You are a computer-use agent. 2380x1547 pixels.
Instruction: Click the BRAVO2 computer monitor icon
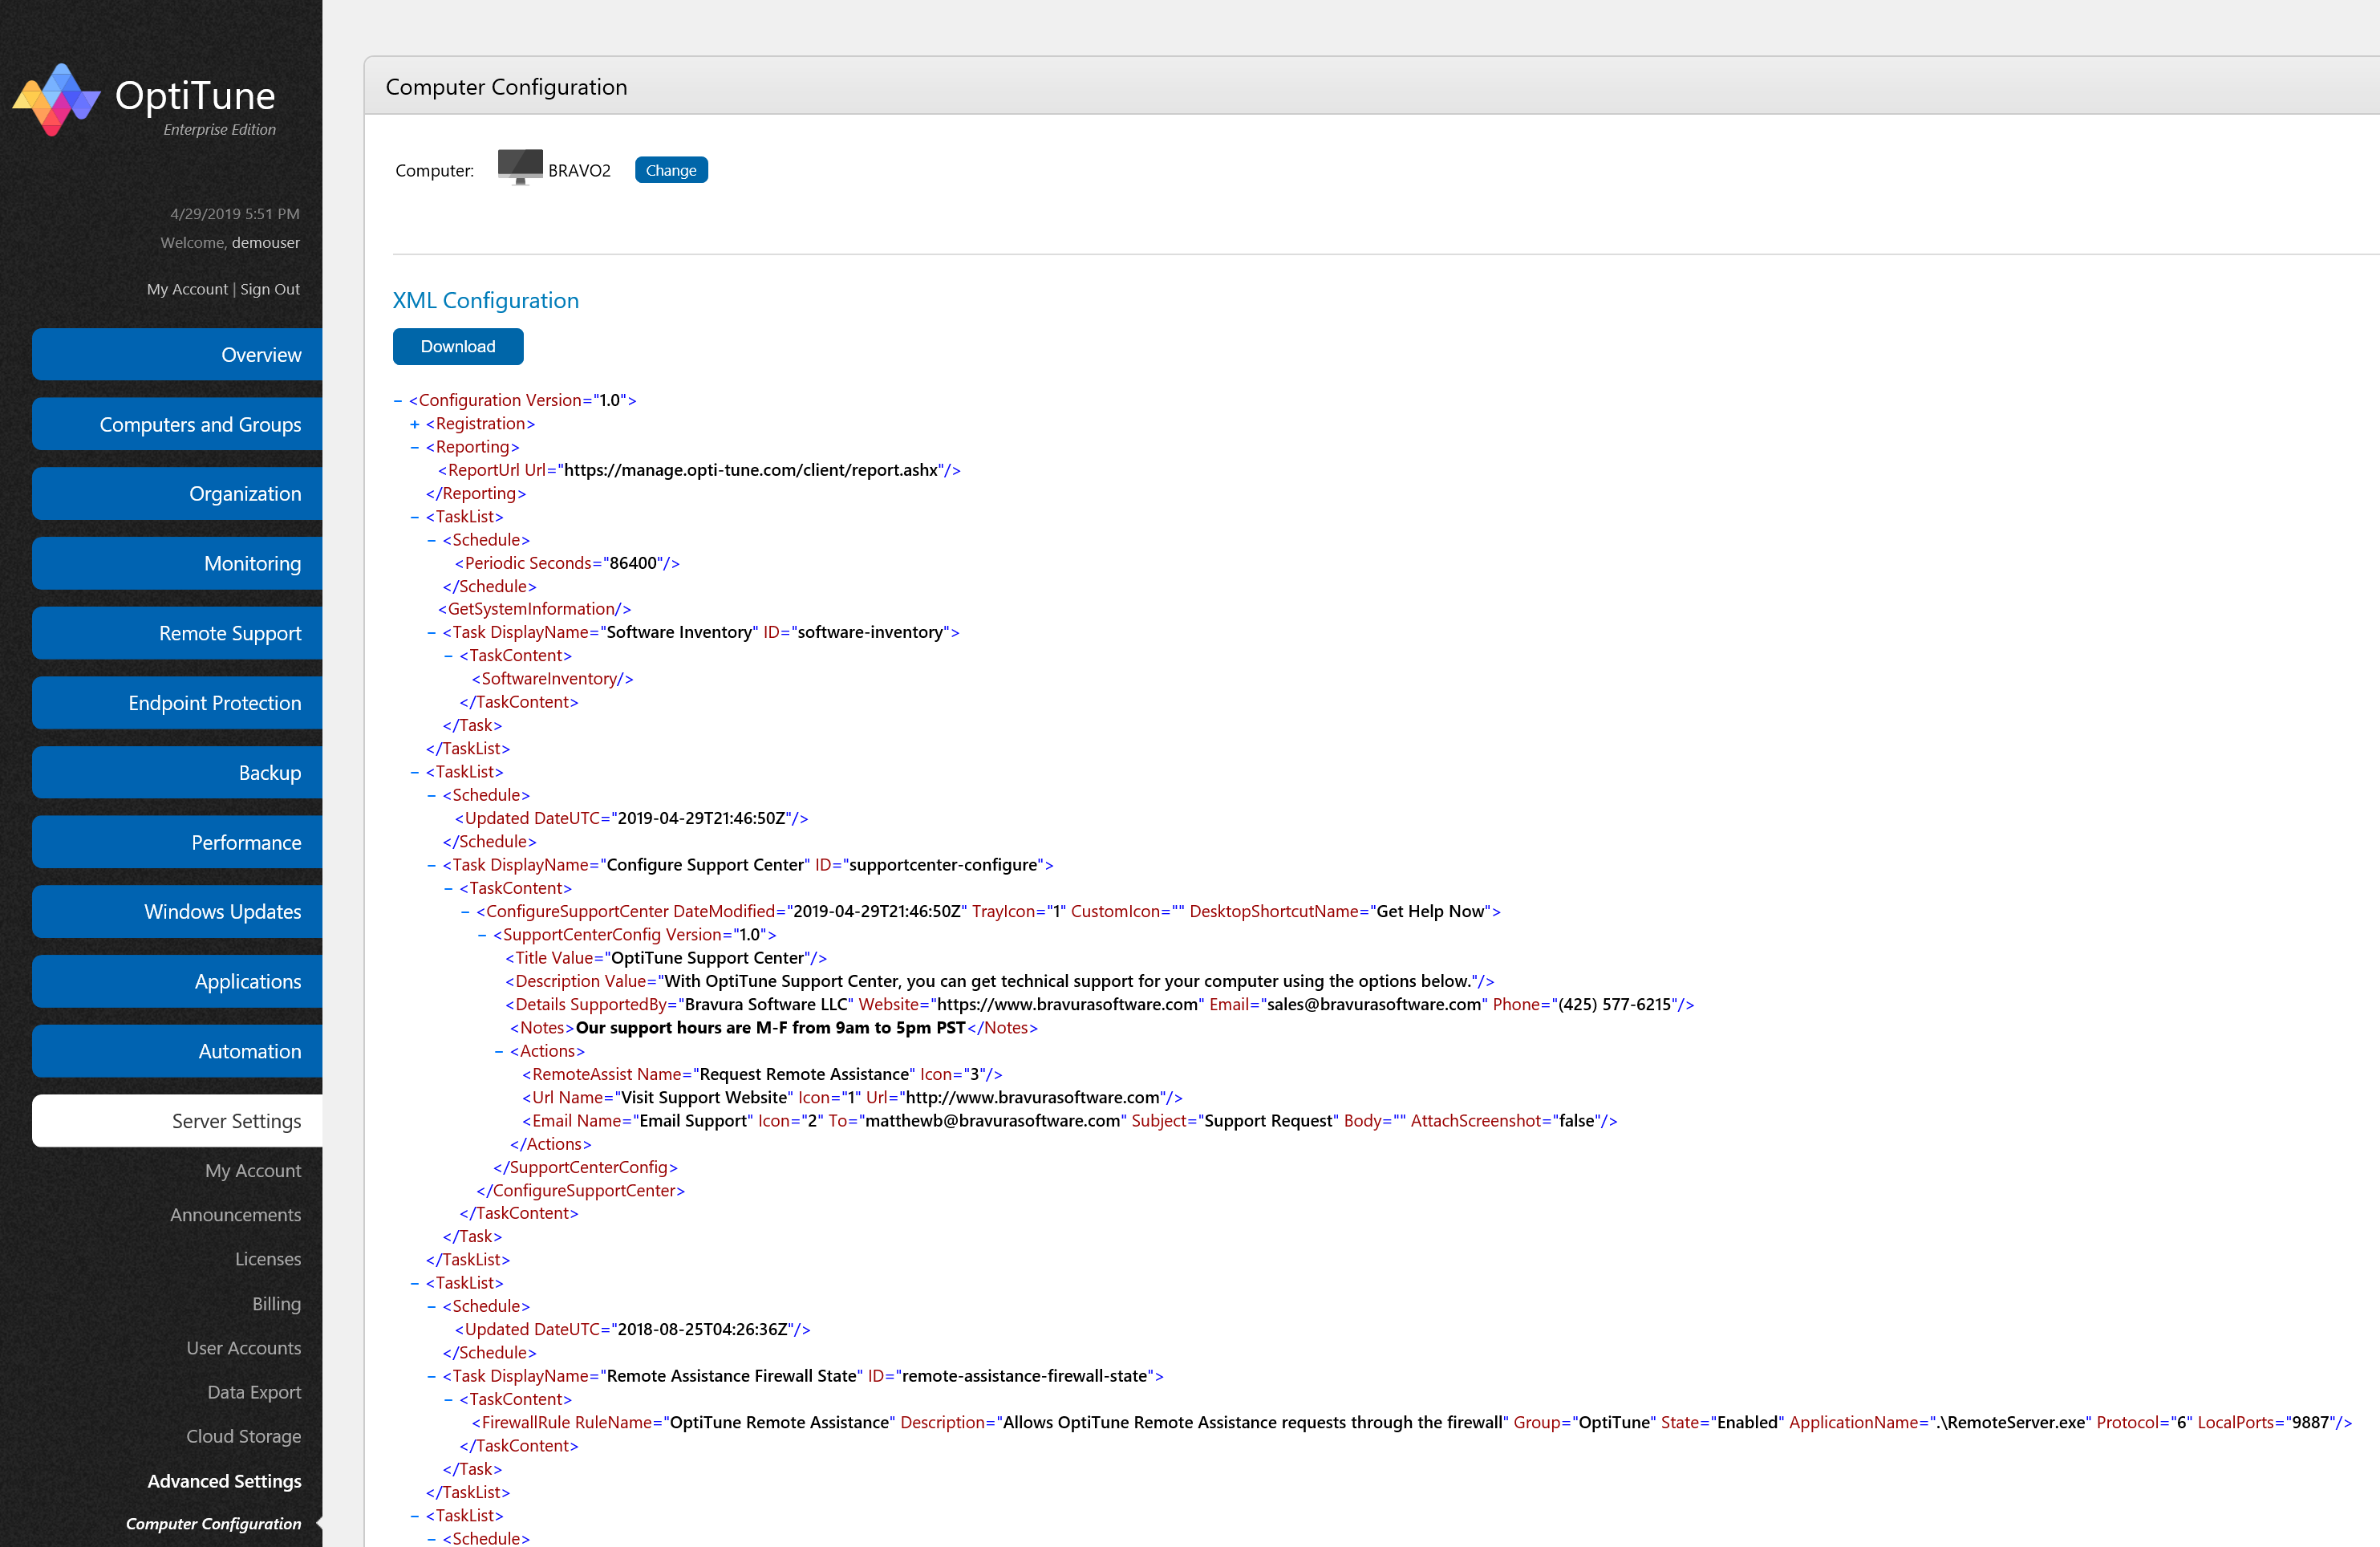[520, 167]
